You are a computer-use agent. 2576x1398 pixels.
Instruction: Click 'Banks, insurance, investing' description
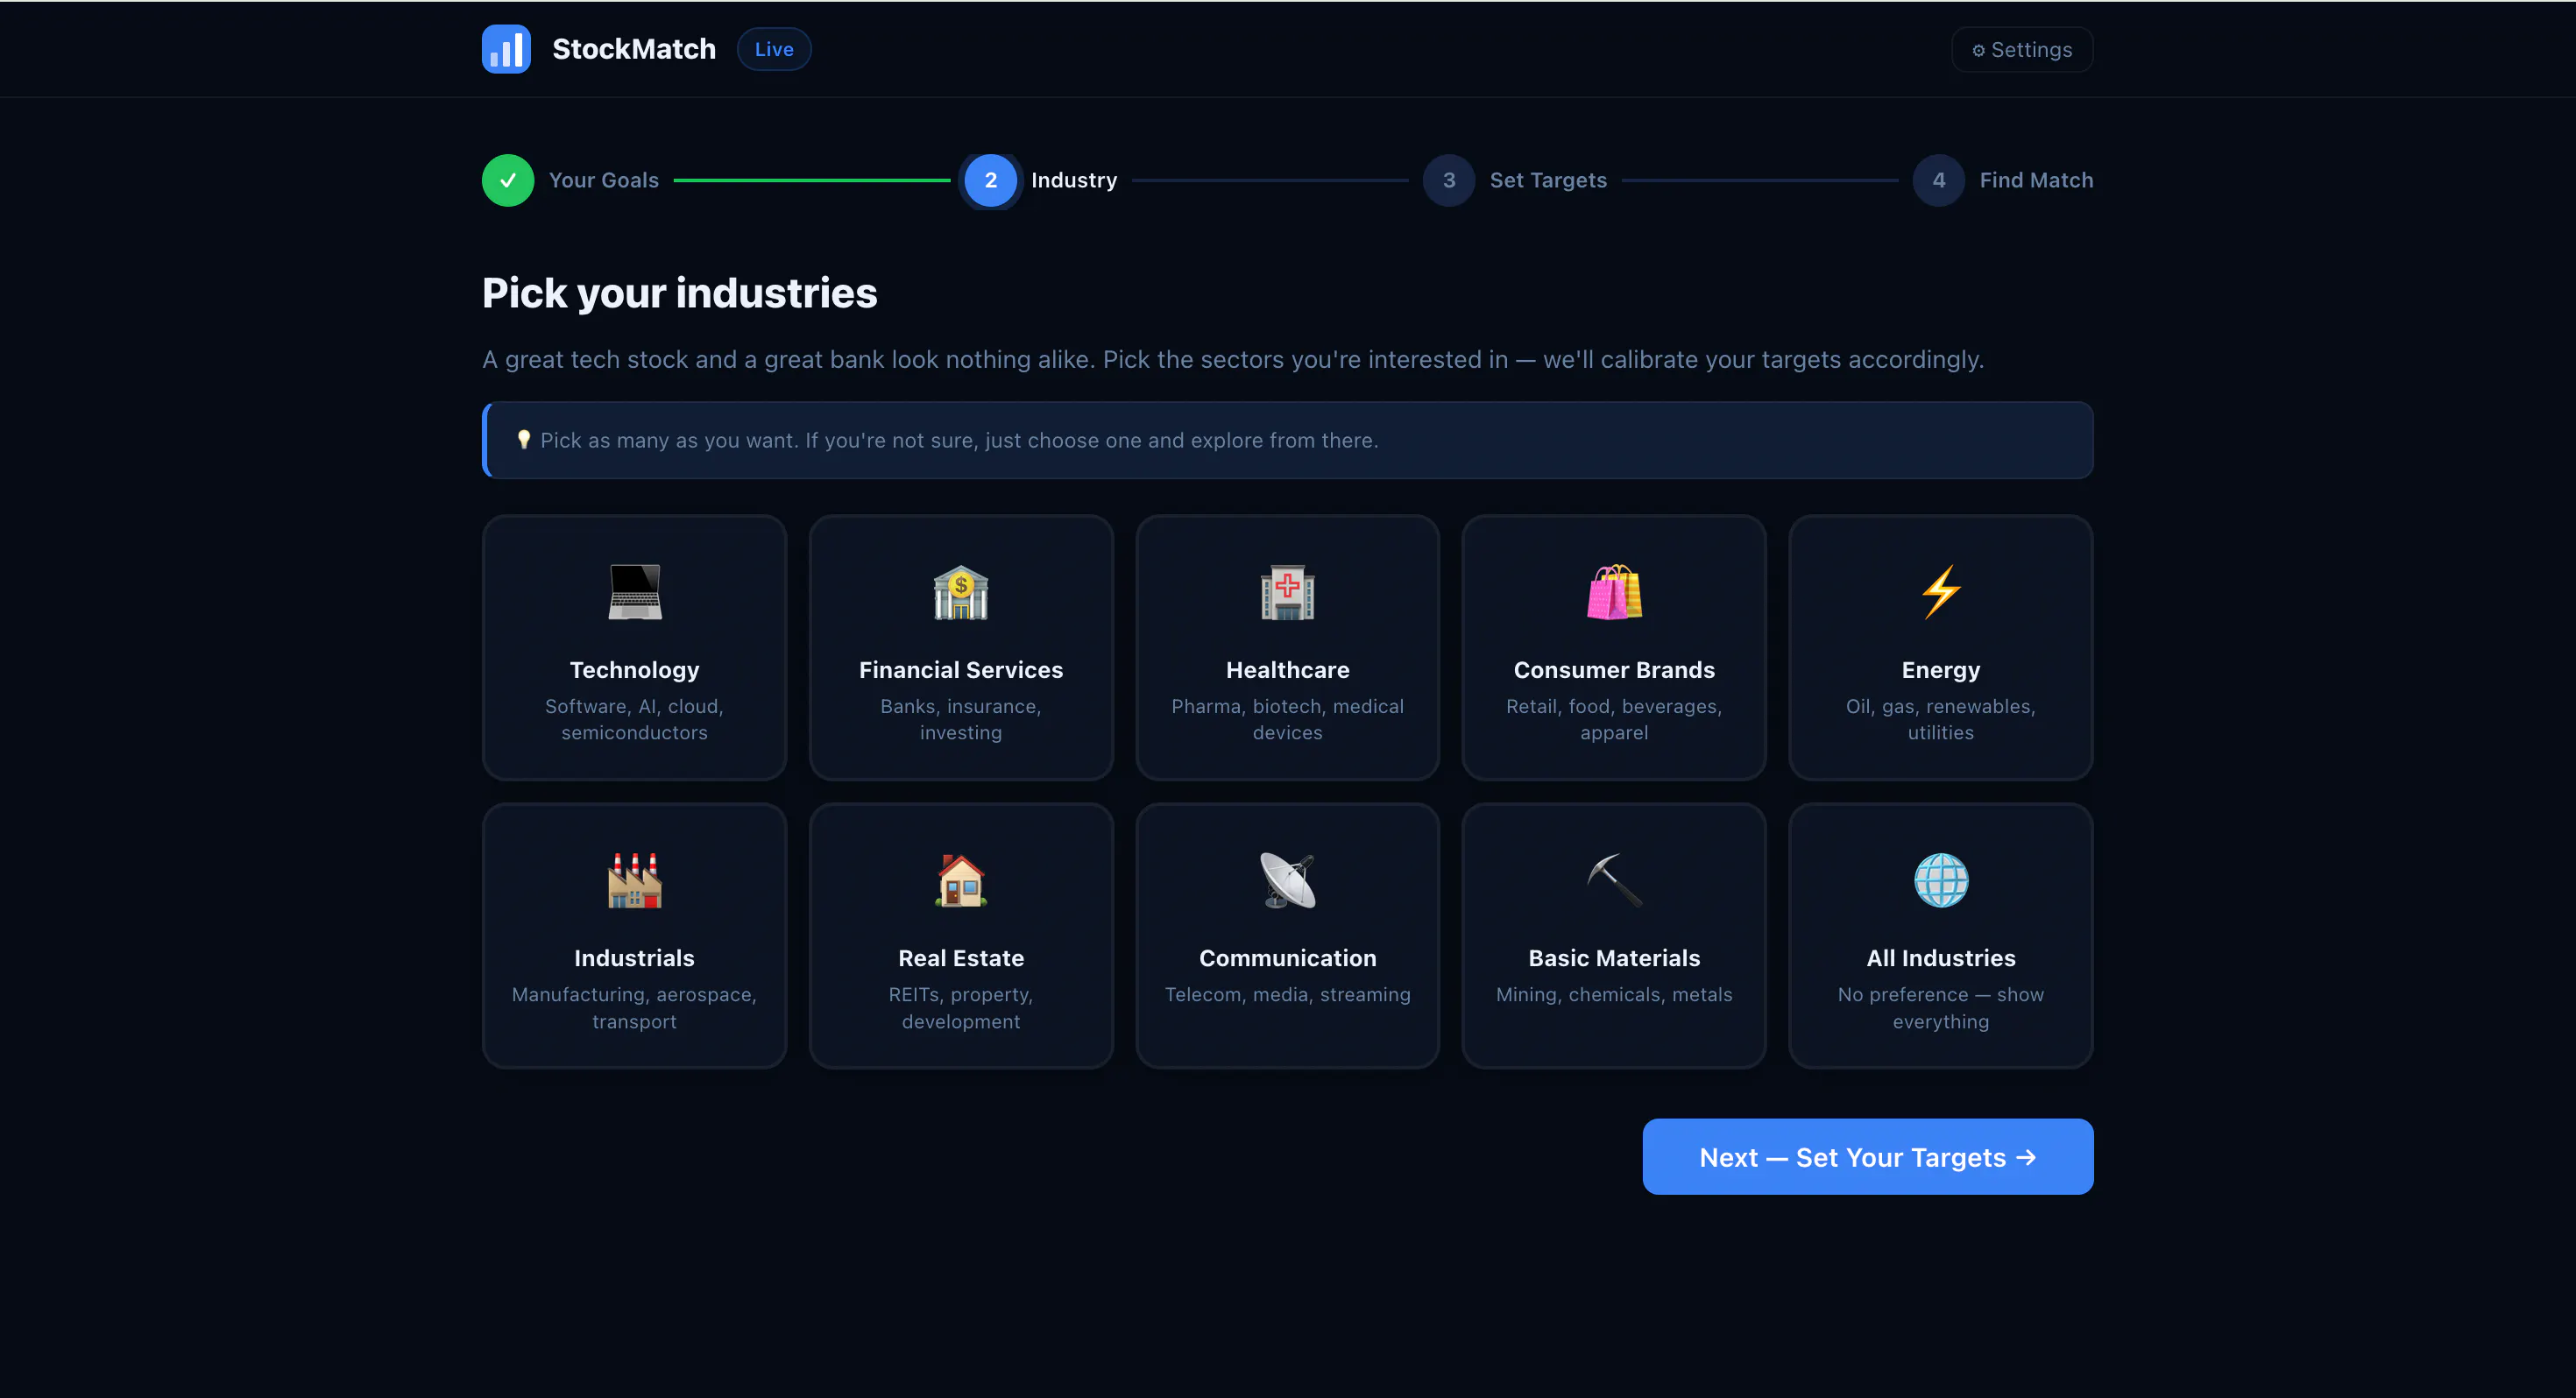point(961,719)
